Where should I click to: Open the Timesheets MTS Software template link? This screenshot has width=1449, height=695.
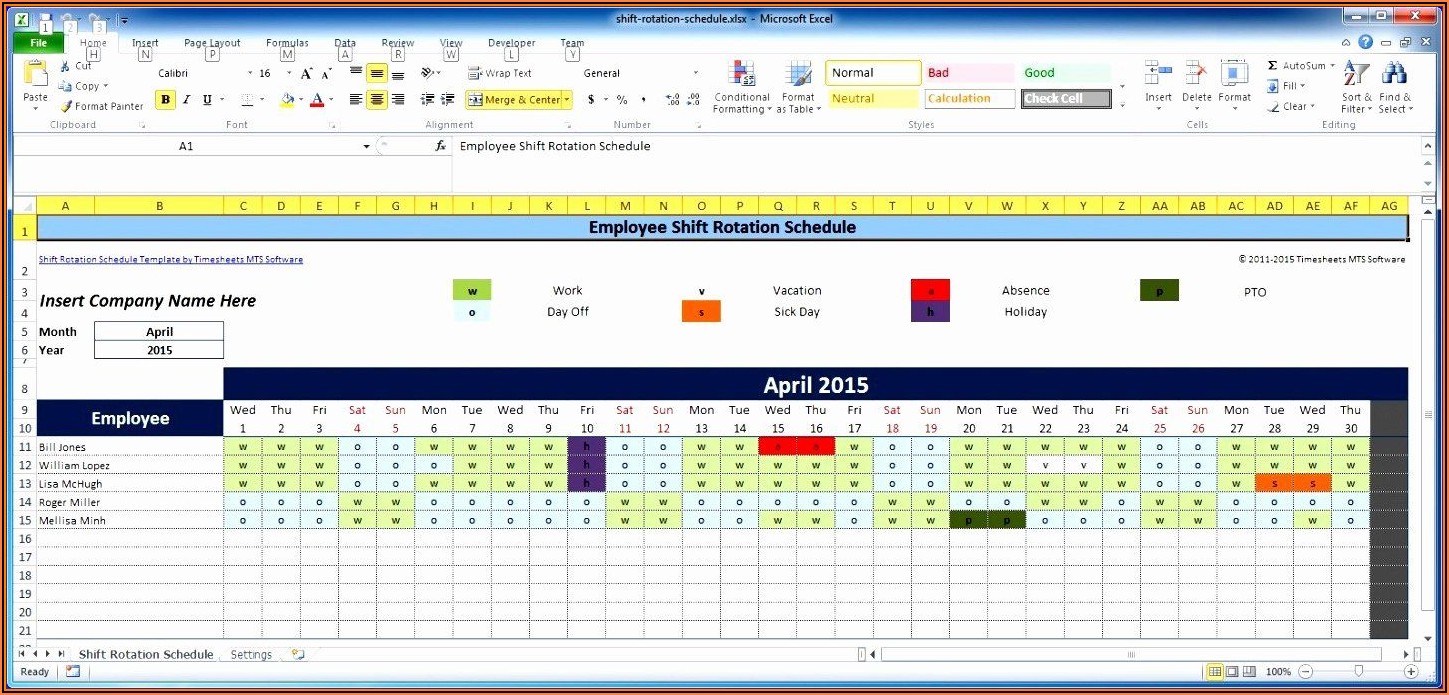point(171,259)
